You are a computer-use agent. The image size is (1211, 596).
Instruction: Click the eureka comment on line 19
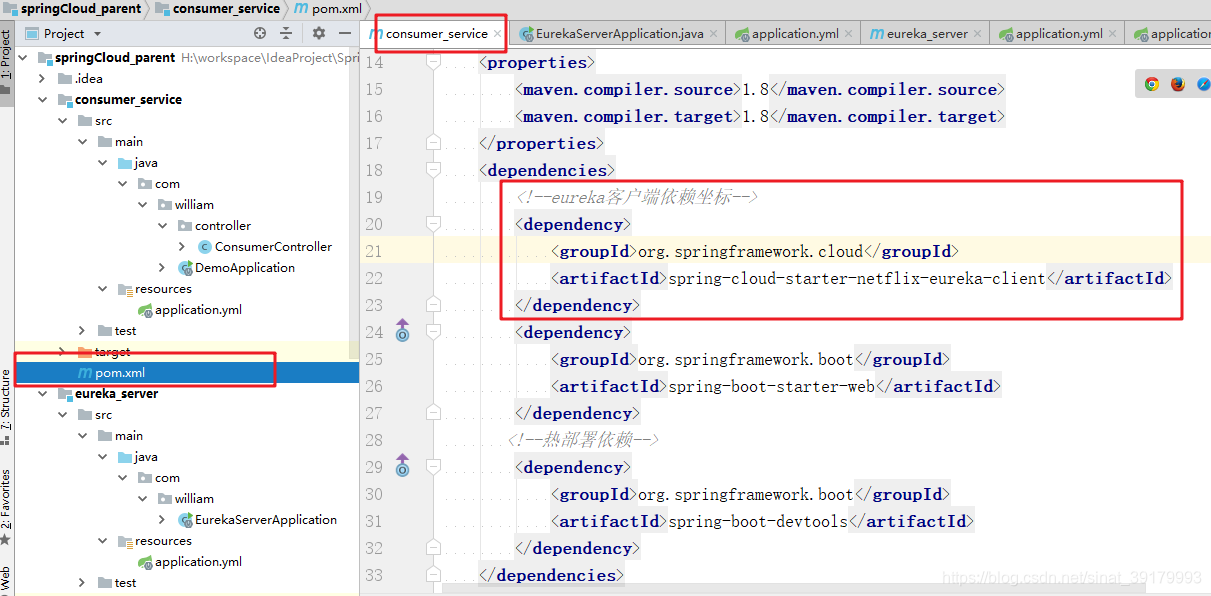(x=637, y=197)
